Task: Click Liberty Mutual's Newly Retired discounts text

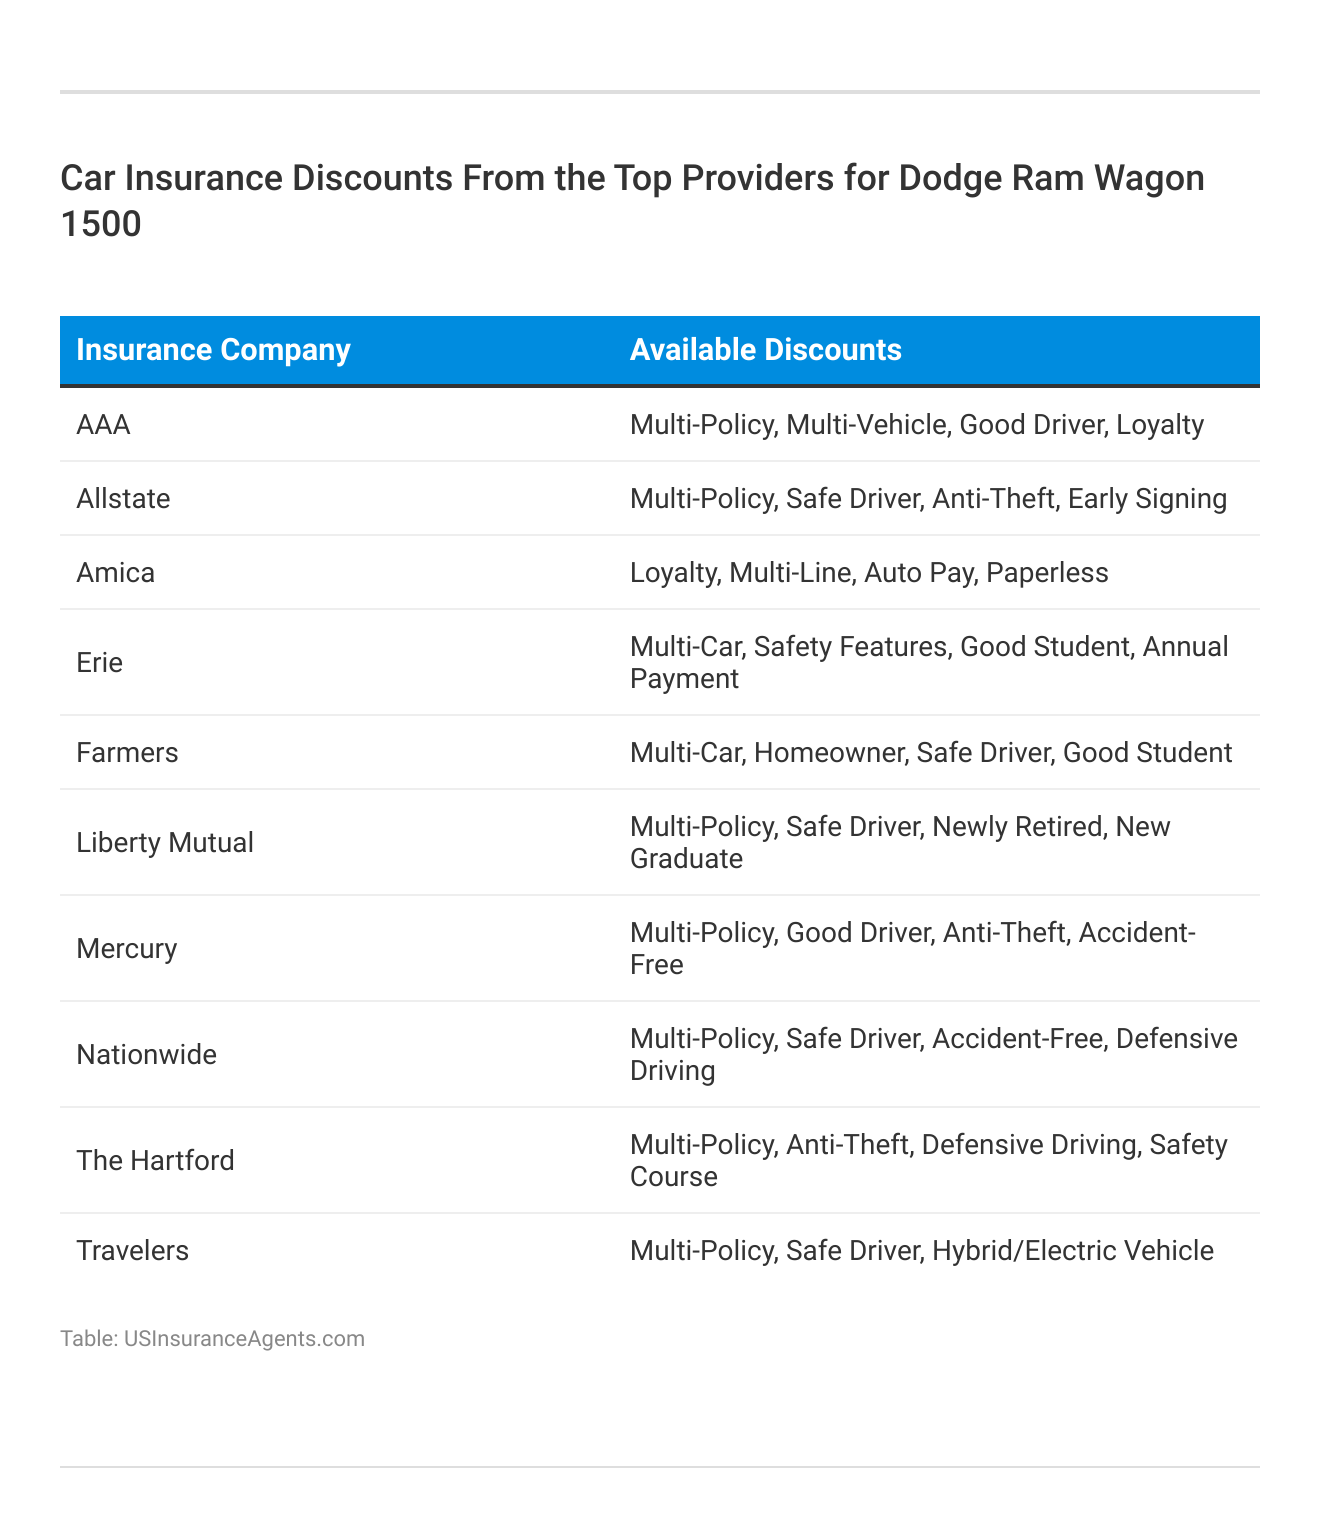Action: pyautogui.click(x=900, y=842)
